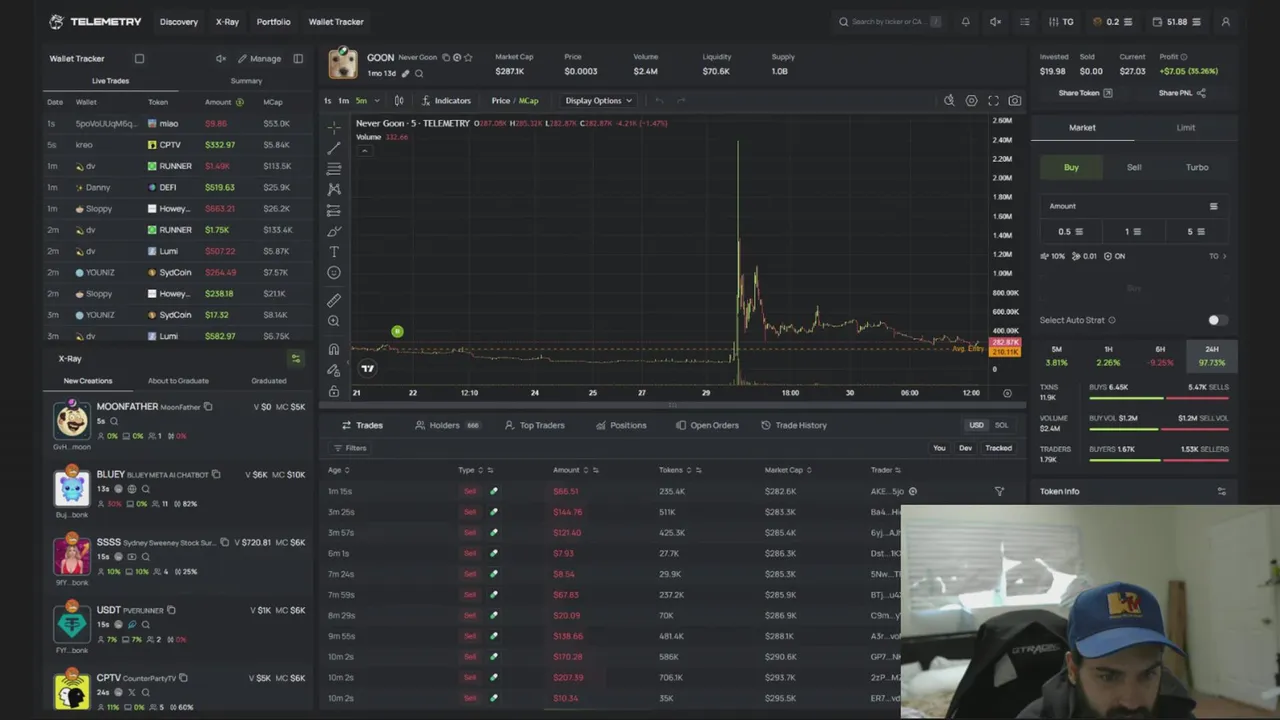This screenshot has height=720, width=1280.
Task: Mute Wallet Tracker sound icon
Action: tap(220, 58)
